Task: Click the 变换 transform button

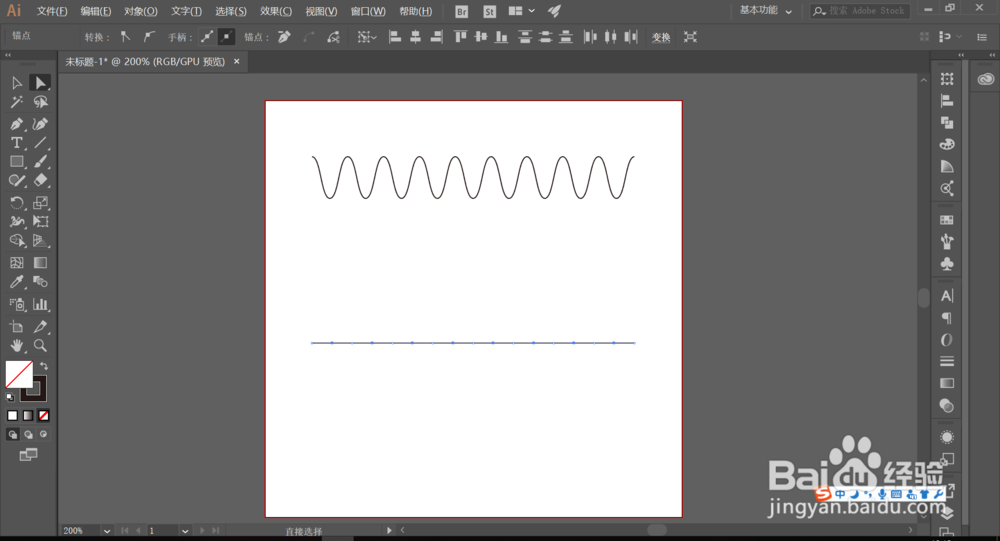Action: click(661, 38)
